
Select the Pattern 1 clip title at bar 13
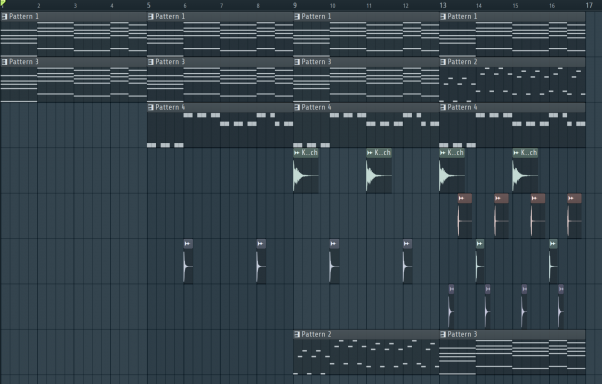[462, 17]
